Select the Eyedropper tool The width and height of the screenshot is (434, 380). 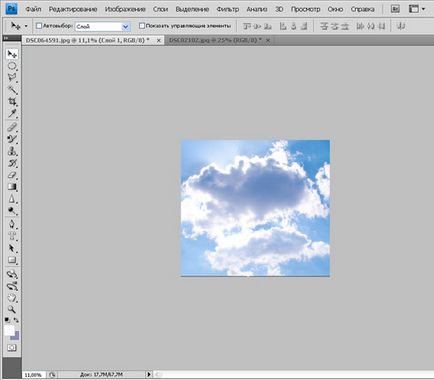12,113
